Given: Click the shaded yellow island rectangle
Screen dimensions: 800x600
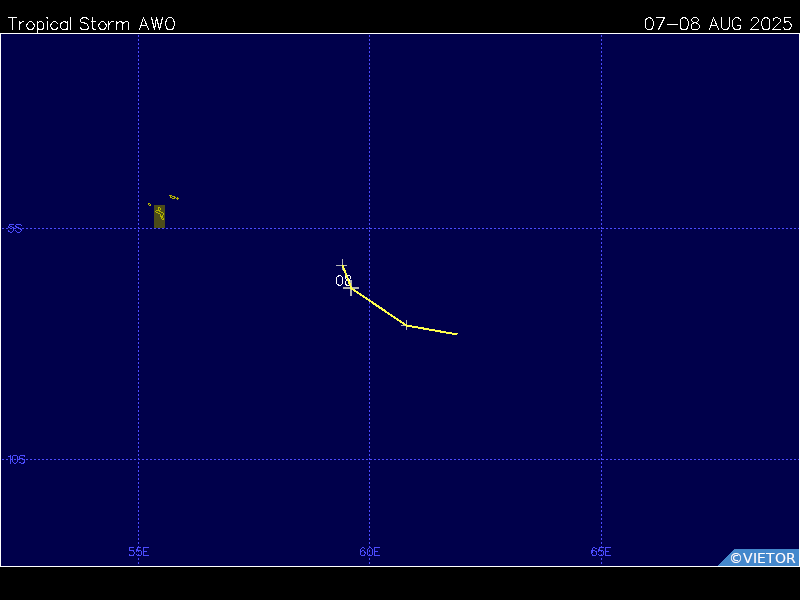Looking at the screenshot, I should [x=159, y=216].
